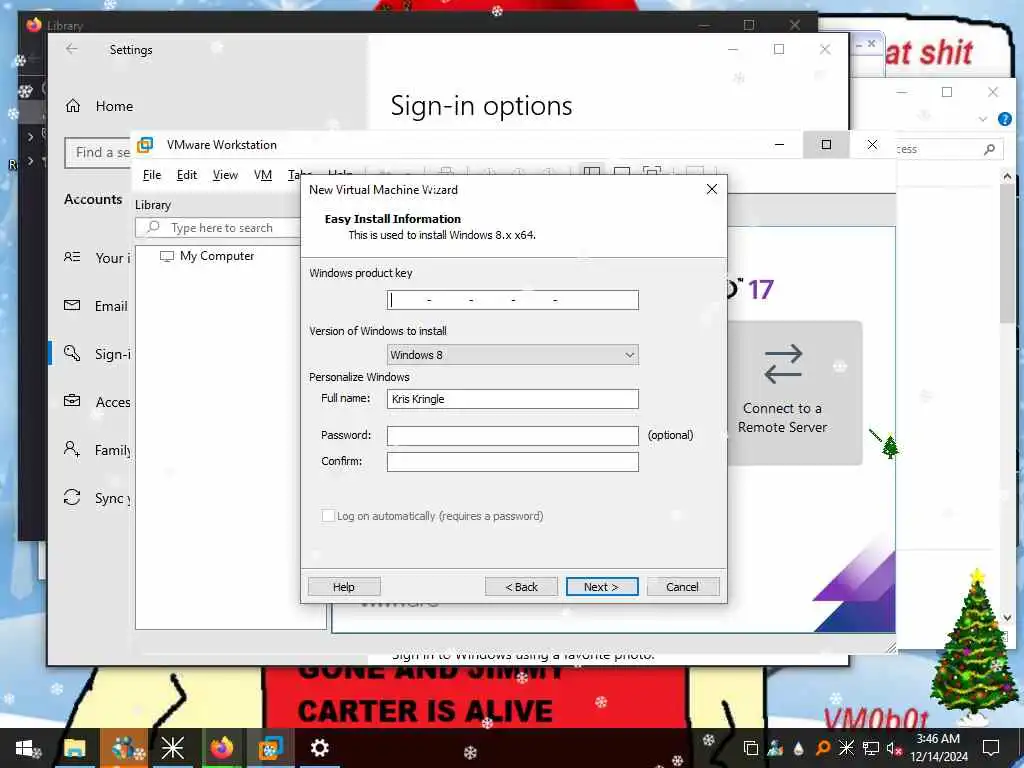Open the Settings gear in the taskbar
Screen dimensions: 1024x768
[x=319, y=748]
